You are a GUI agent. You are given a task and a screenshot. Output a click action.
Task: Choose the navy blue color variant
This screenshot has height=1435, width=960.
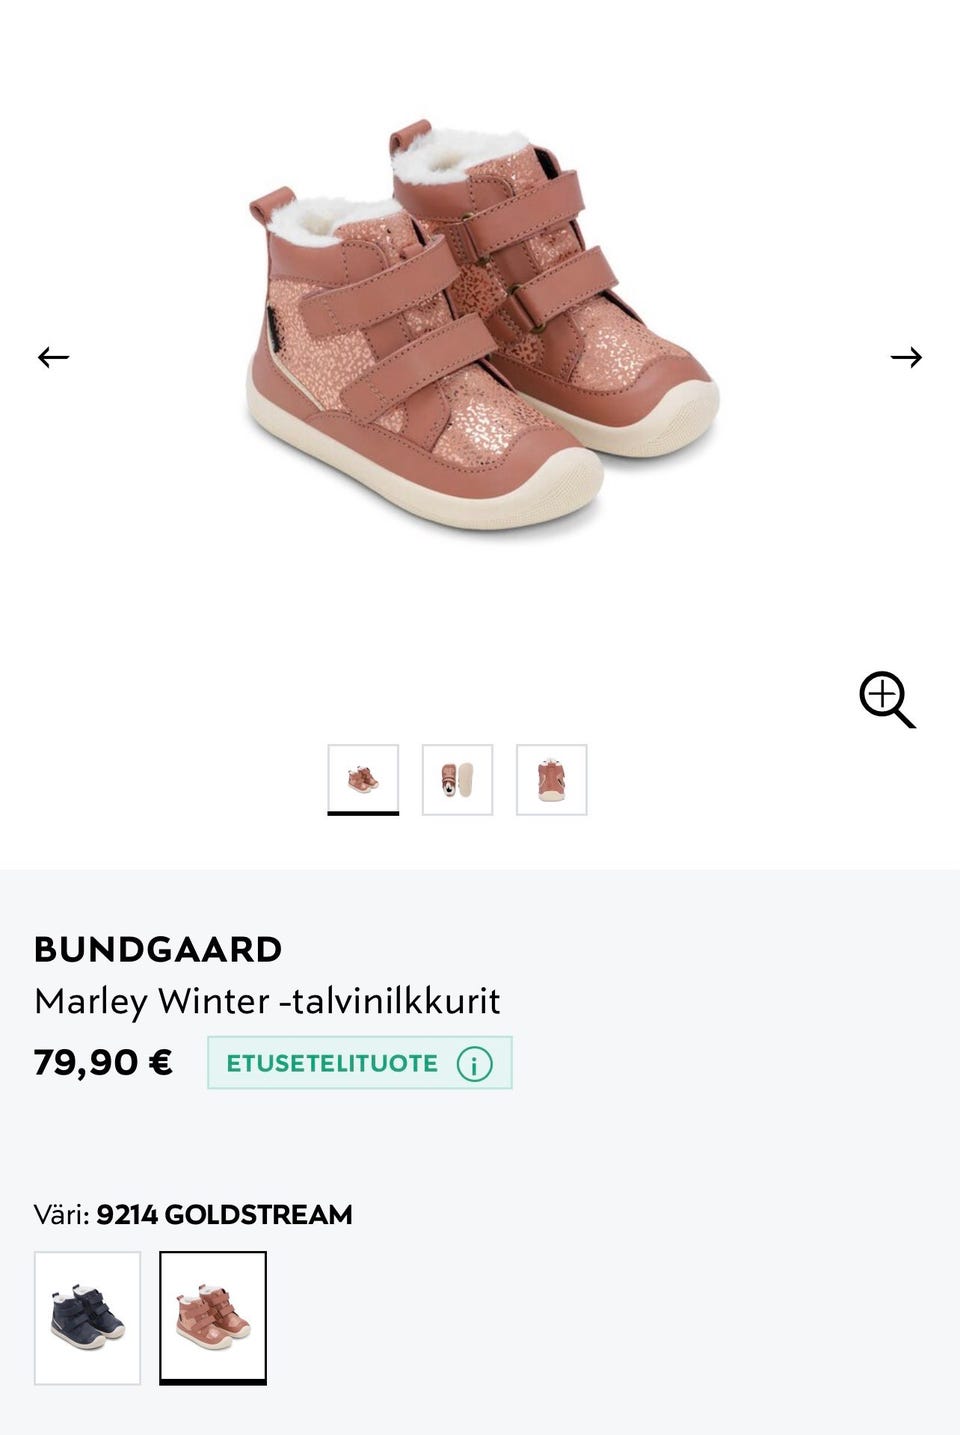point(88,1318)
